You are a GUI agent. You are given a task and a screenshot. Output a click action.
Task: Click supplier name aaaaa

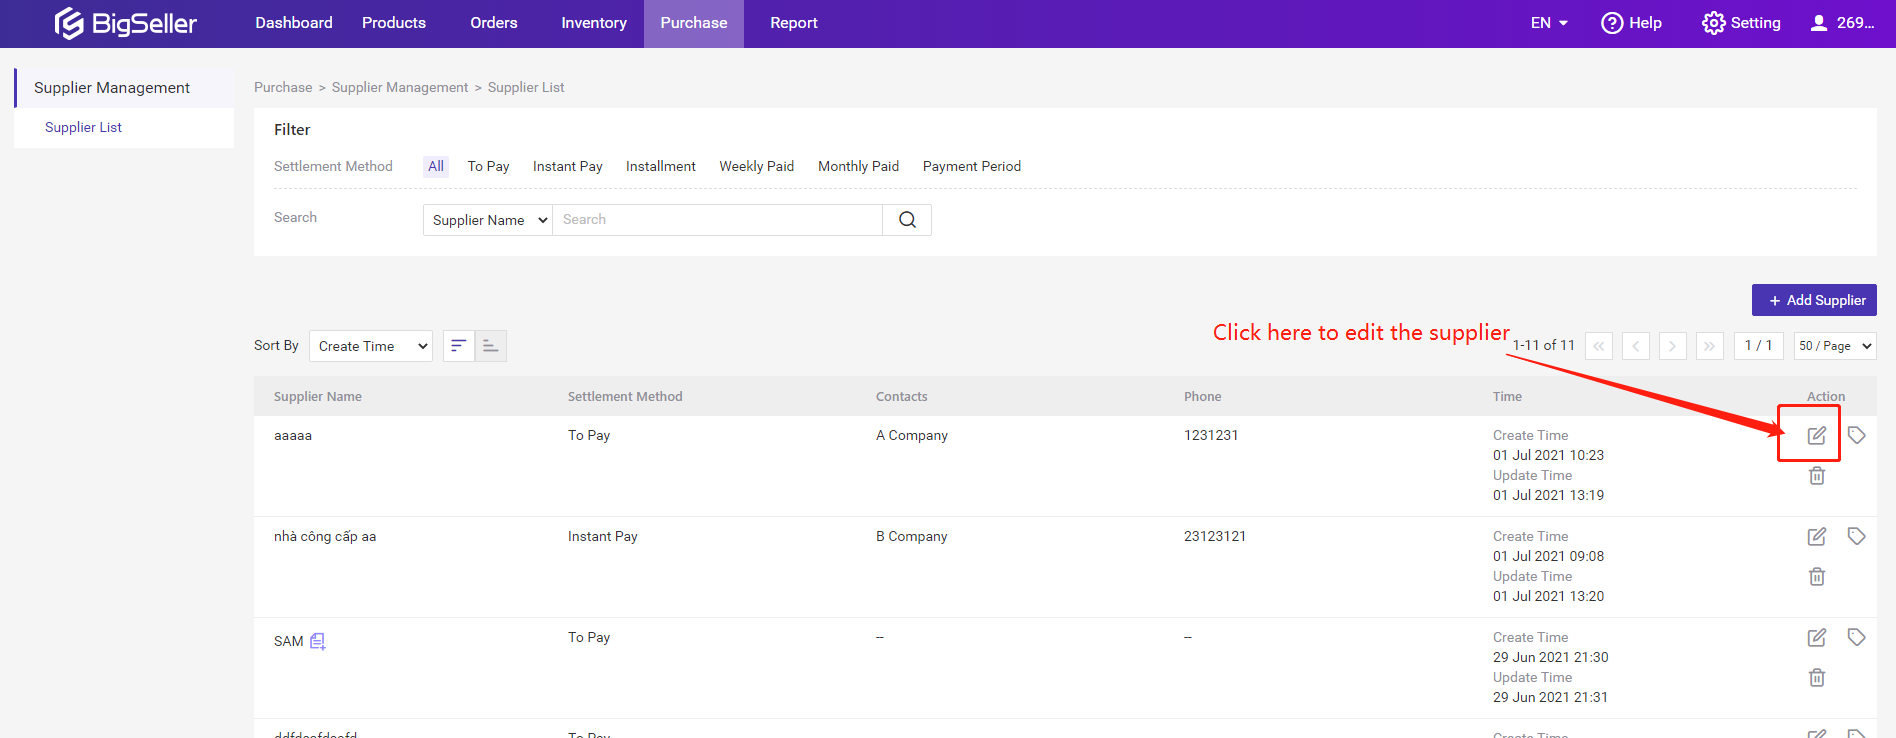(293, 435)
